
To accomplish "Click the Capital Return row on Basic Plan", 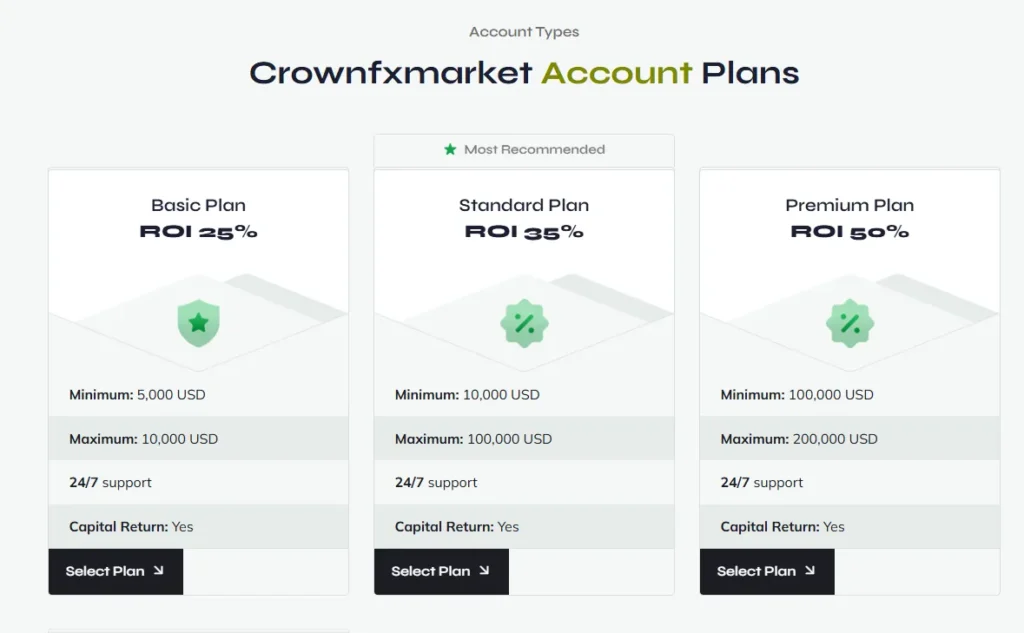I will click(x=199, y=526).
